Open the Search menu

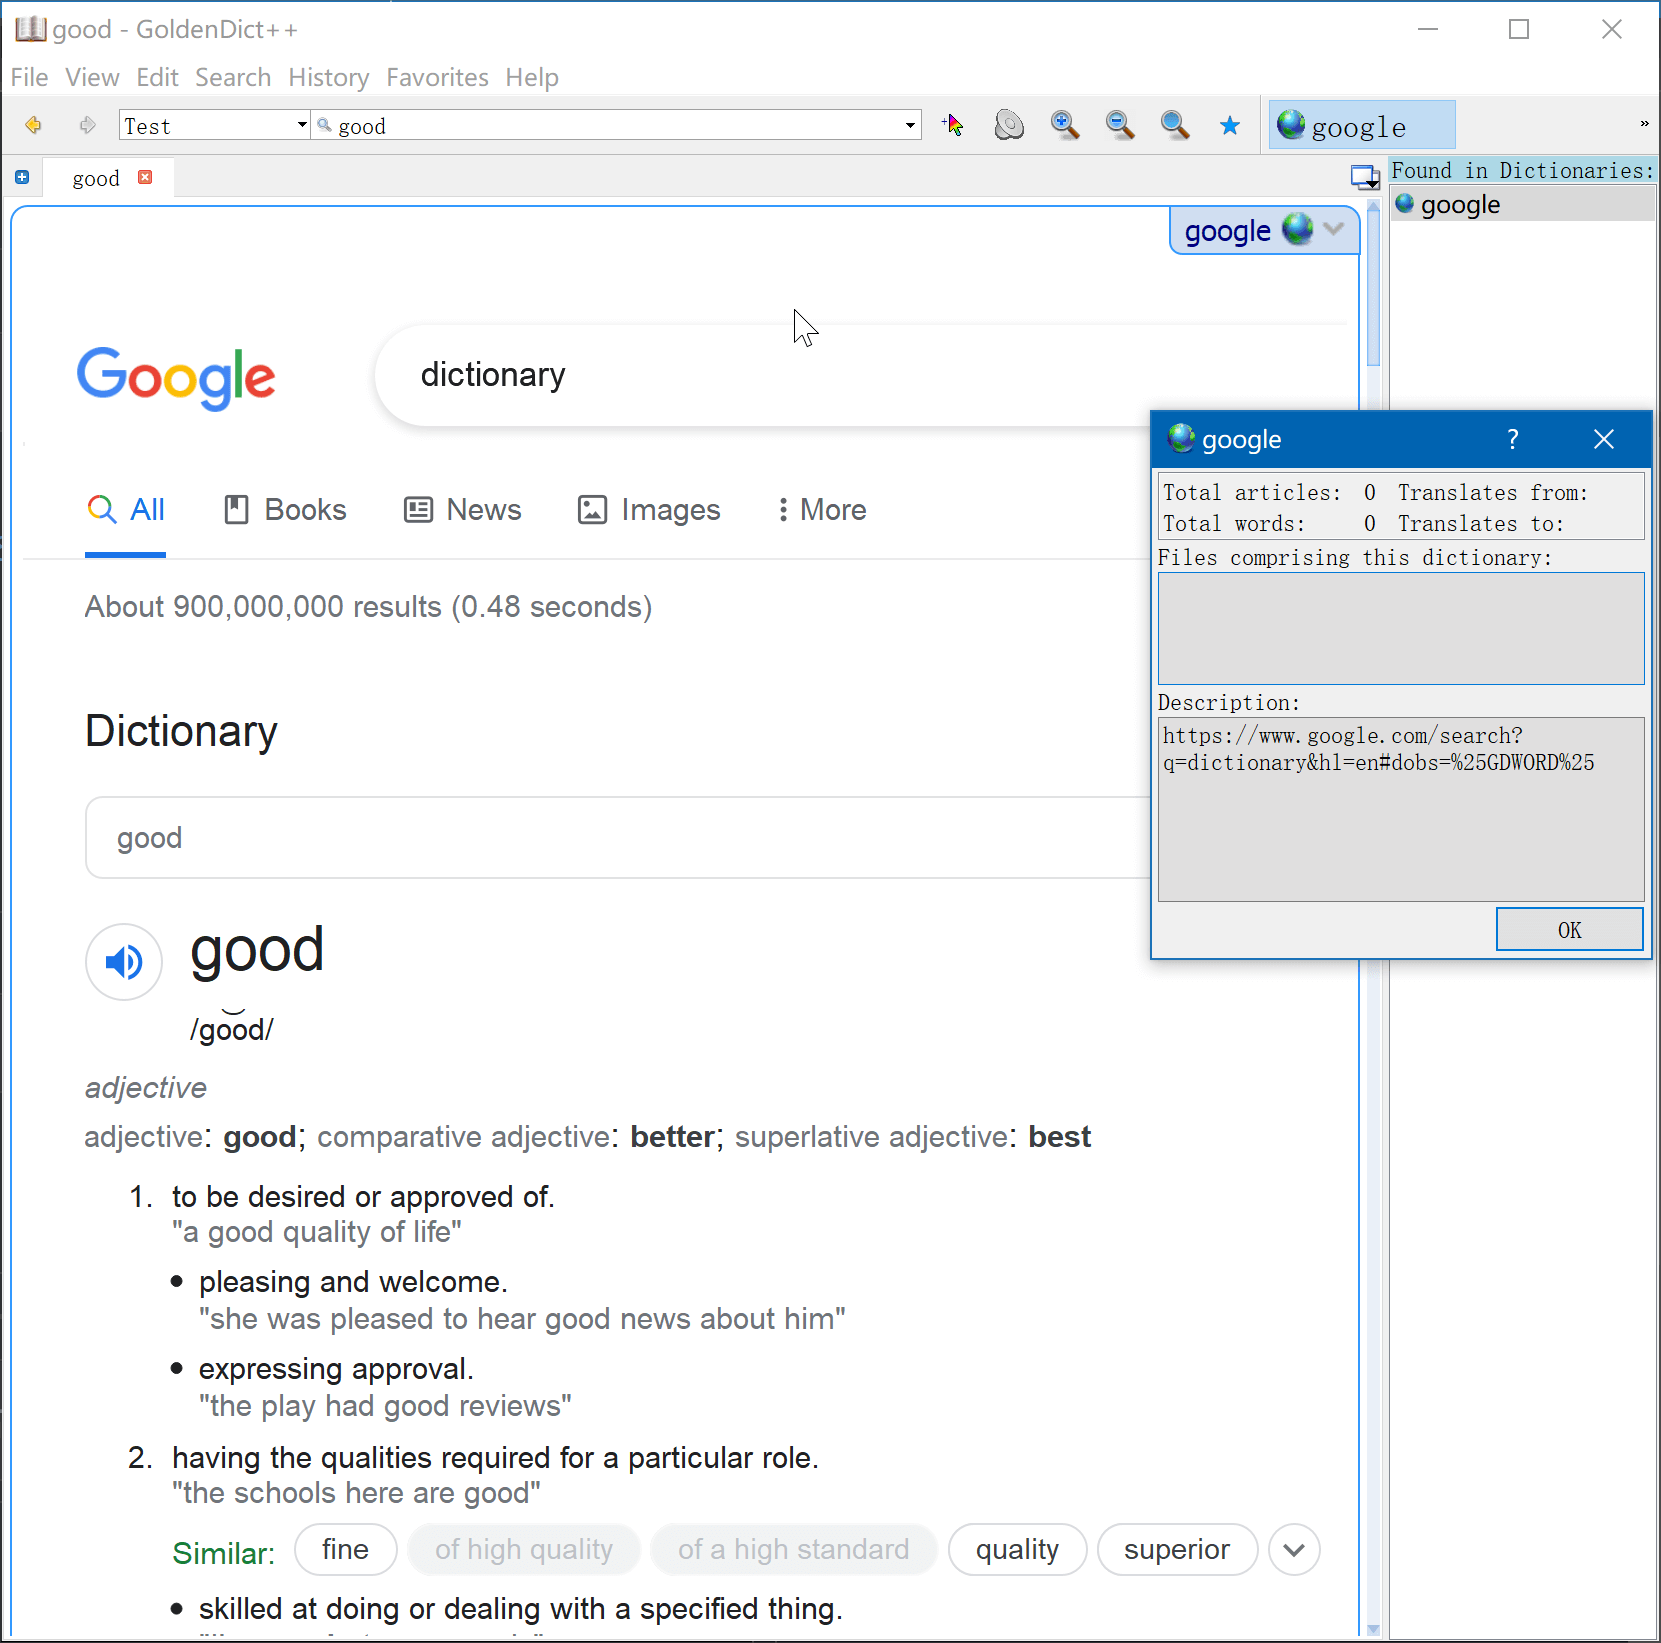(x=233, y=77)
